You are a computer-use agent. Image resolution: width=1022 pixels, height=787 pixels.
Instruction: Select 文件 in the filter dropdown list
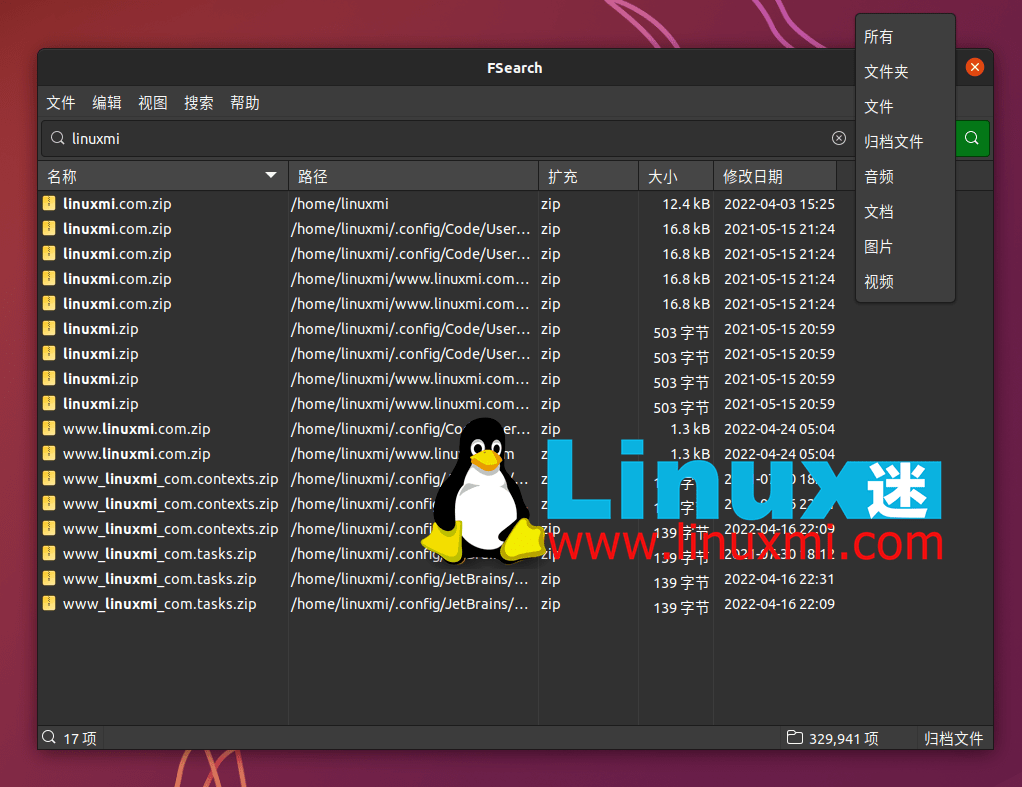pos(905,106)
